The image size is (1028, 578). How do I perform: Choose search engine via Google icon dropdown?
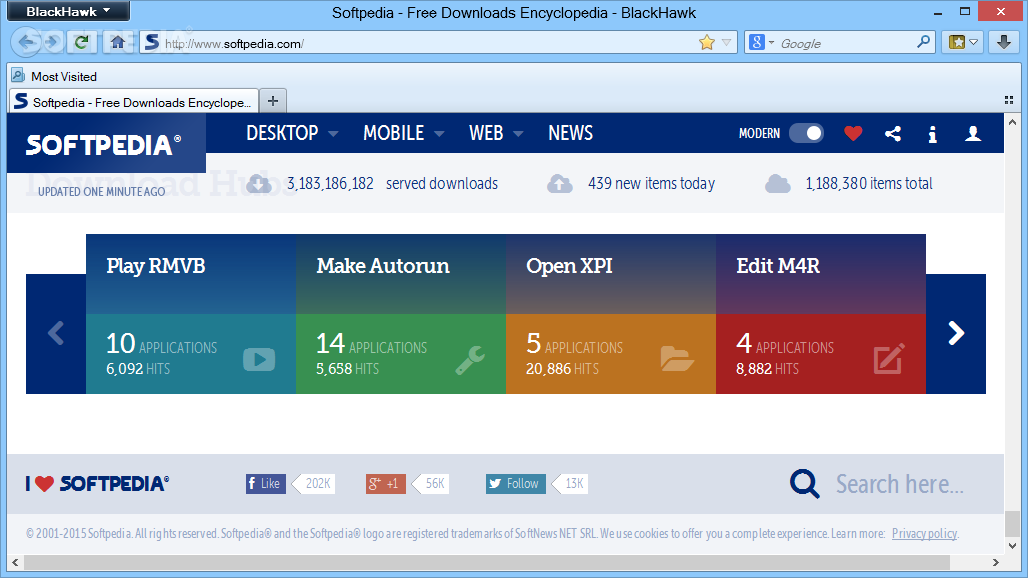pyautogui.click(x=761, y=43)
